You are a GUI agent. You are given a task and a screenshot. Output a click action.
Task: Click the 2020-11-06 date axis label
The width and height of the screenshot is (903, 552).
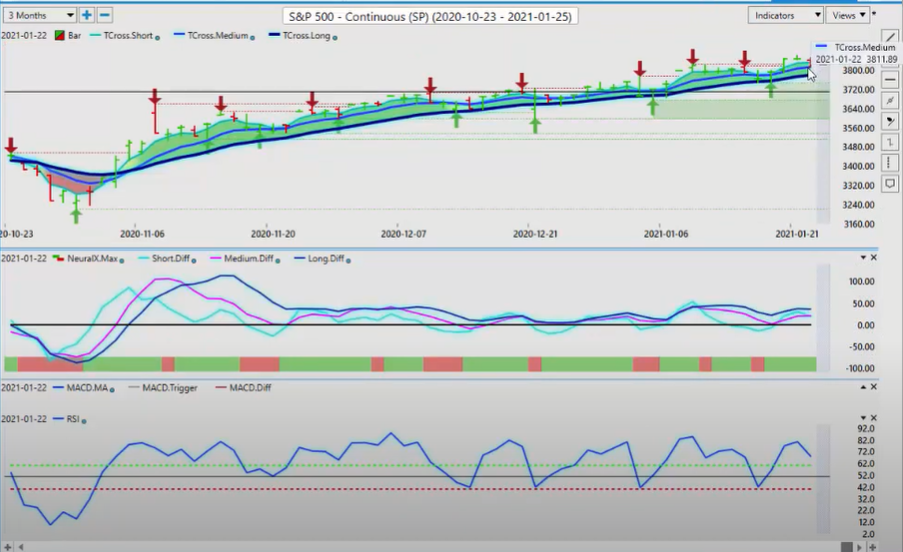(142, 234)
